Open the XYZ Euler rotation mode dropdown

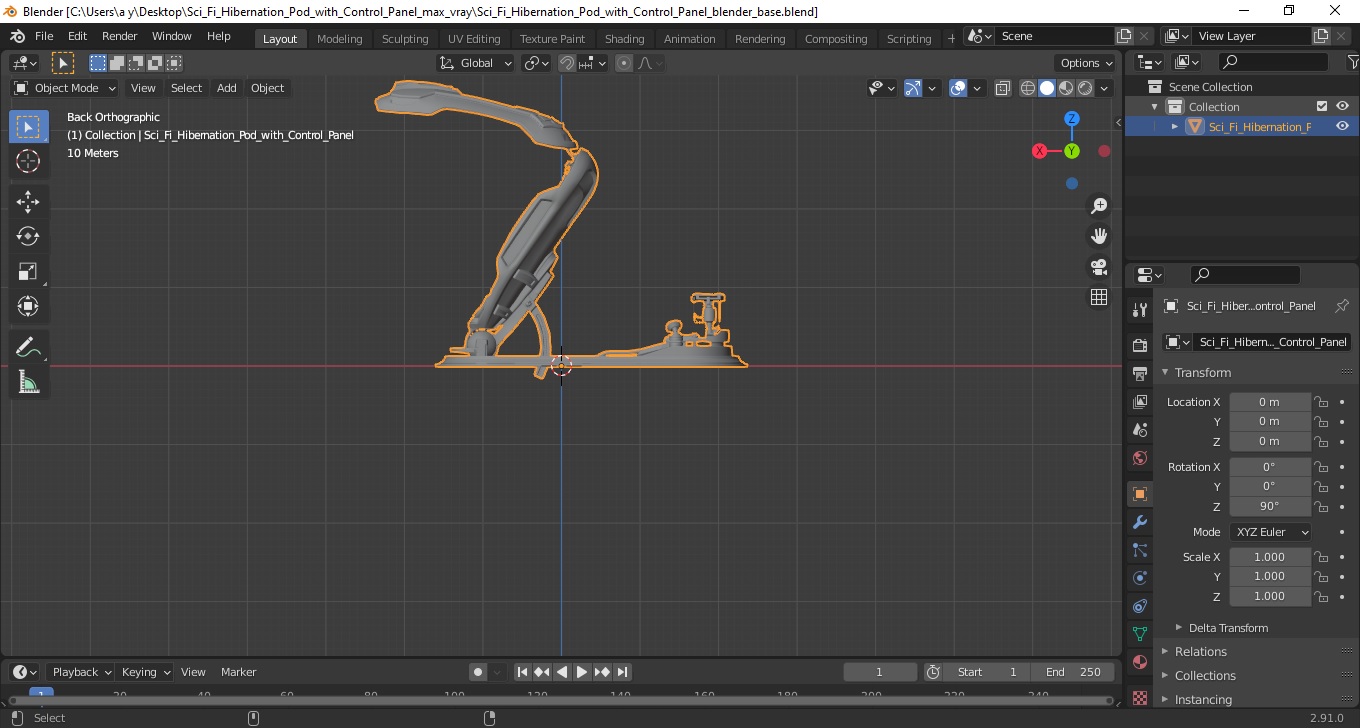tap(1271, 532)
